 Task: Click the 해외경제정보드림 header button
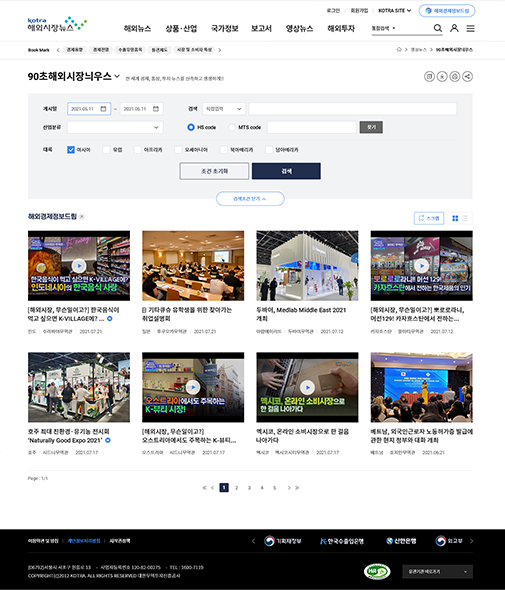click(447, 11)
